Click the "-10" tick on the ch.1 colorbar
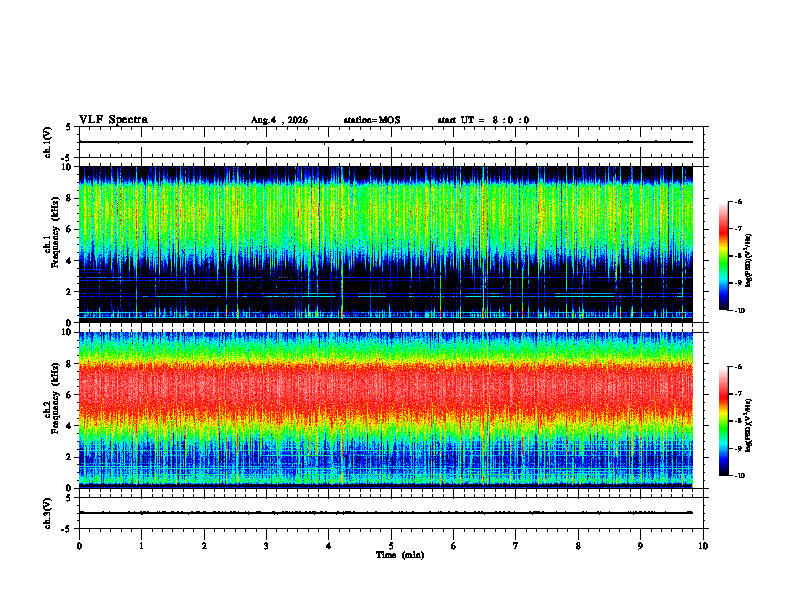Viewport: 792px width, 612px height. [x=739, y=311]
